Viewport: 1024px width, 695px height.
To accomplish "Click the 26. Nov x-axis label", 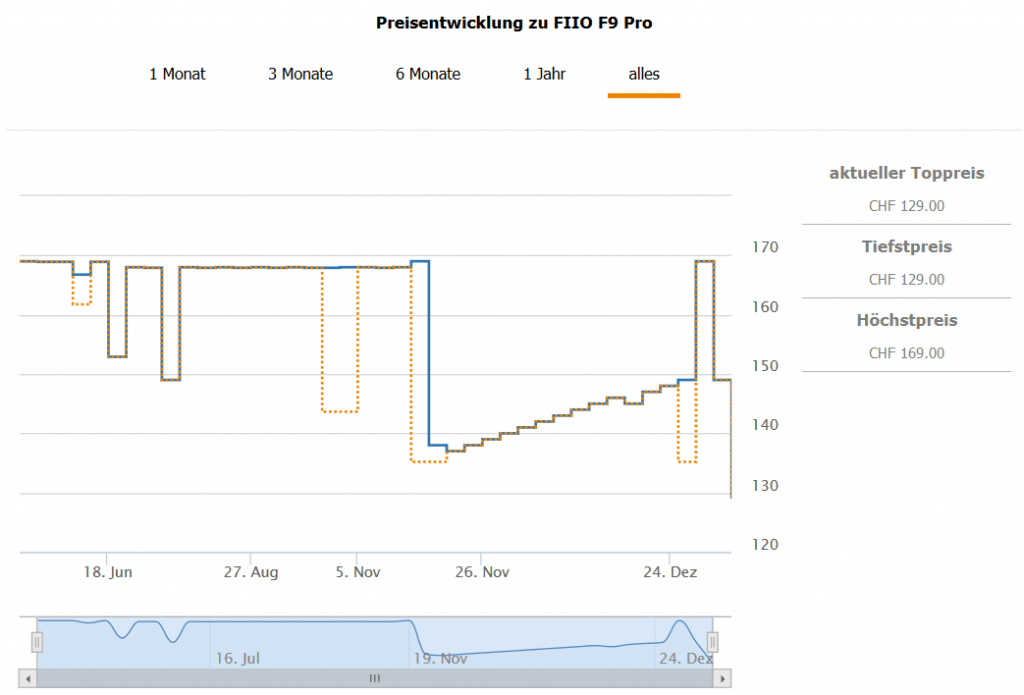I will point(481,572).
